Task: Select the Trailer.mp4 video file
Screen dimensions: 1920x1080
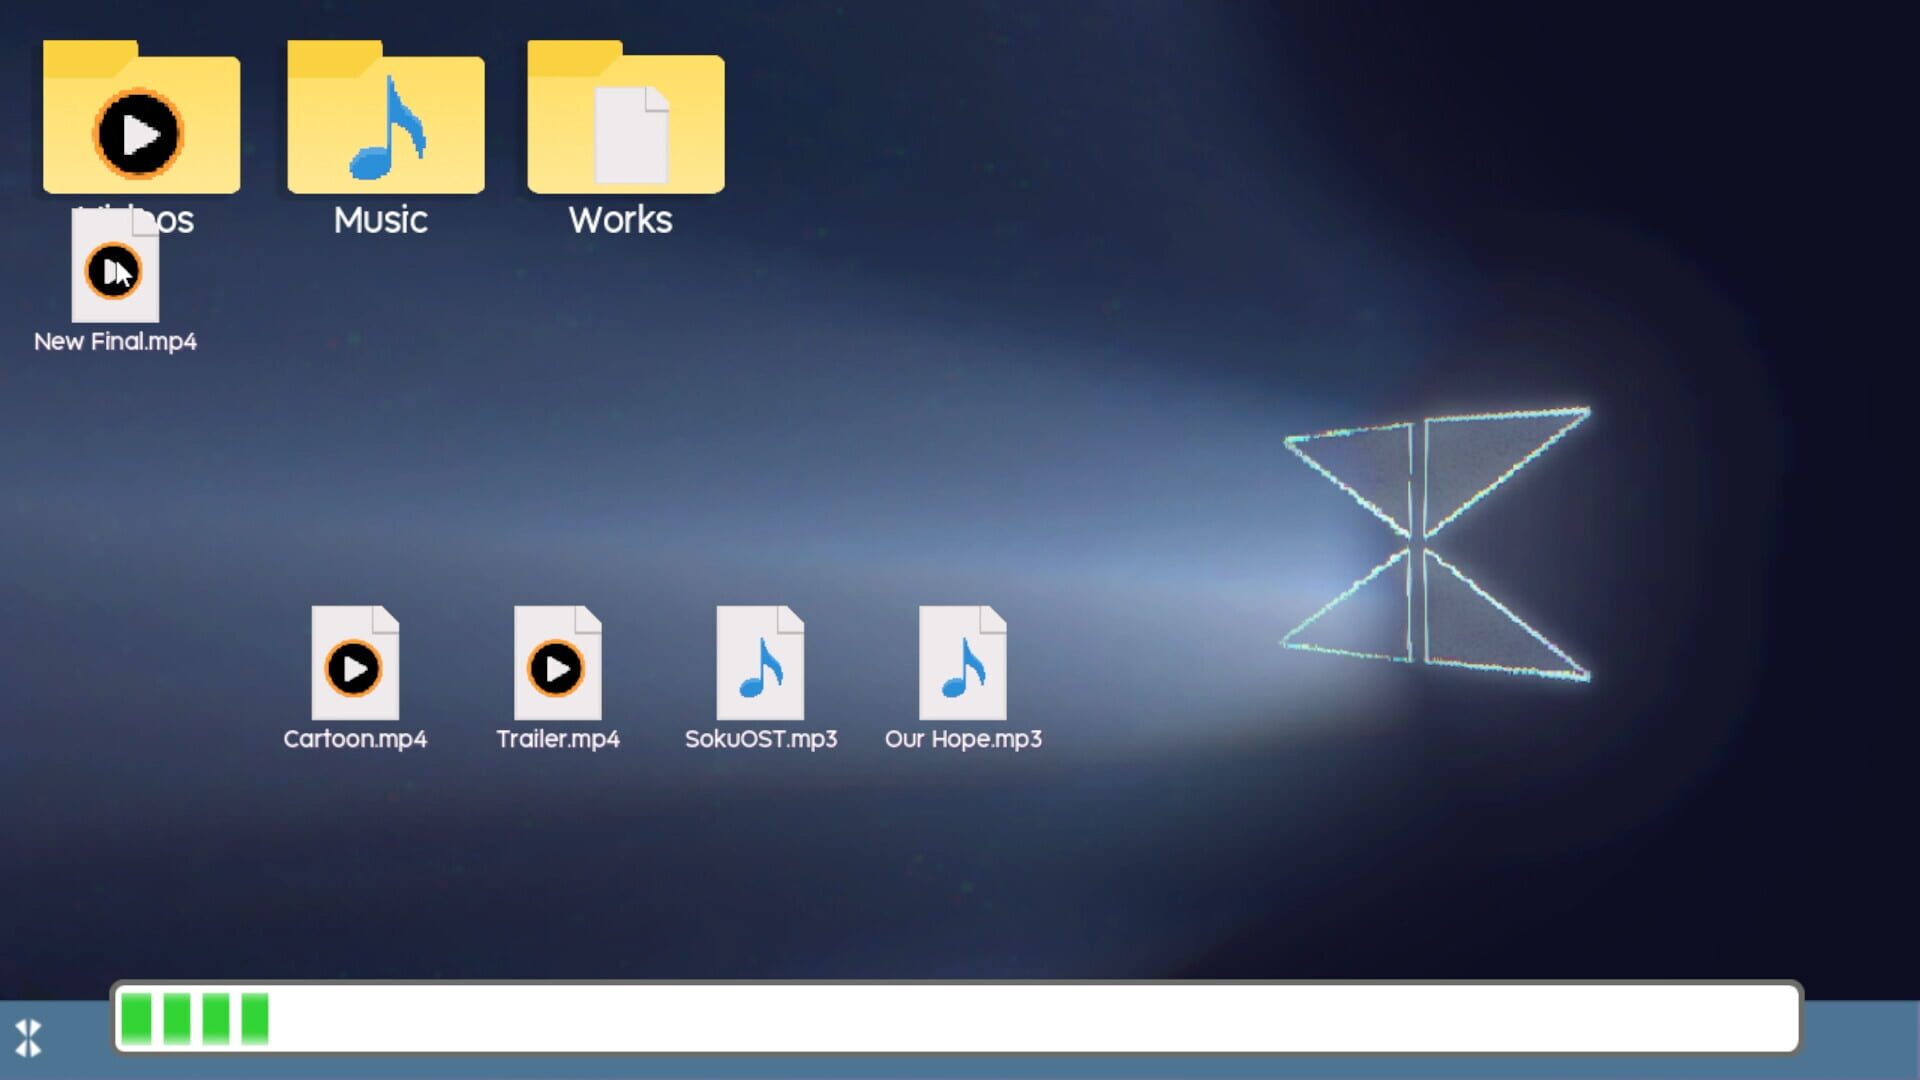Action: click(558, 665)
